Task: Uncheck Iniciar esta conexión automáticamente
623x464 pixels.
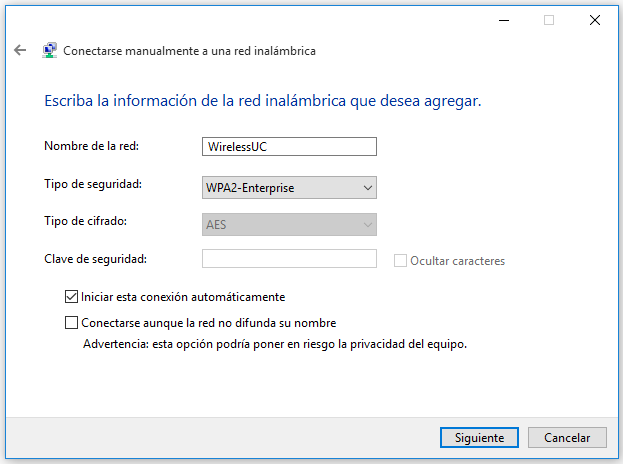Action: click(71, 297)
